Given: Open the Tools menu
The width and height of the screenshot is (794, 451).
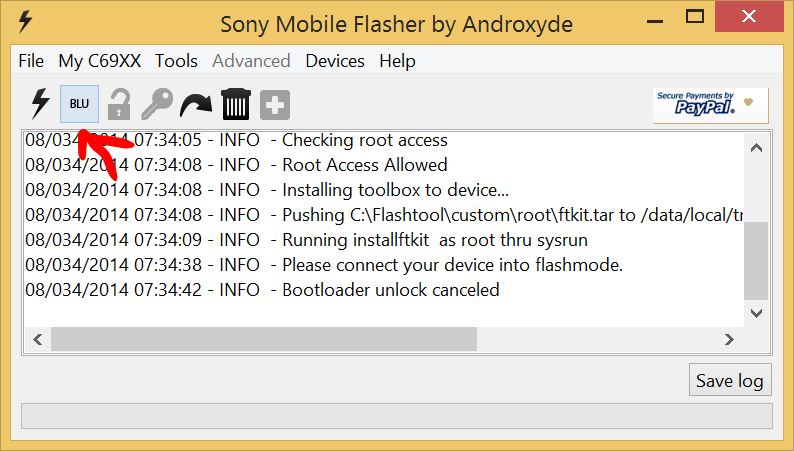Looking at the screenshot, I should point(176,61).
